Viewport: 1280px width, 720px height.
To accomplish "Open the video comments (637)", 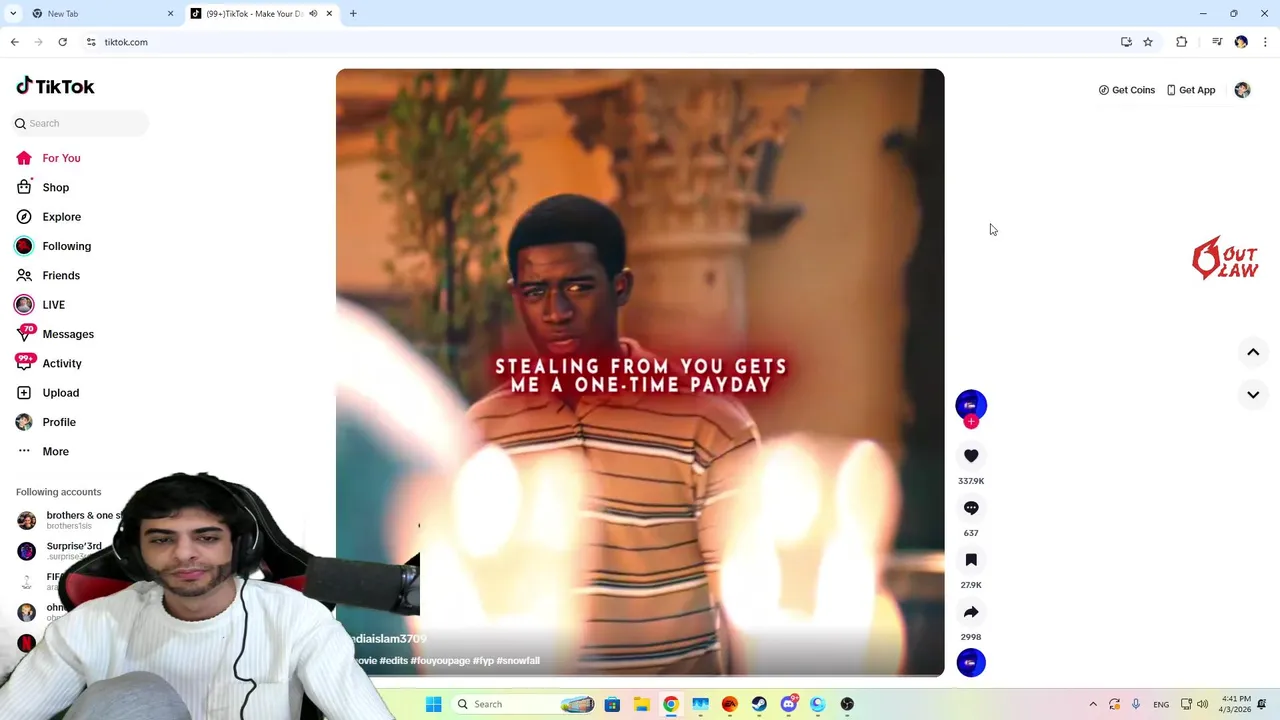I will [971, 508].
